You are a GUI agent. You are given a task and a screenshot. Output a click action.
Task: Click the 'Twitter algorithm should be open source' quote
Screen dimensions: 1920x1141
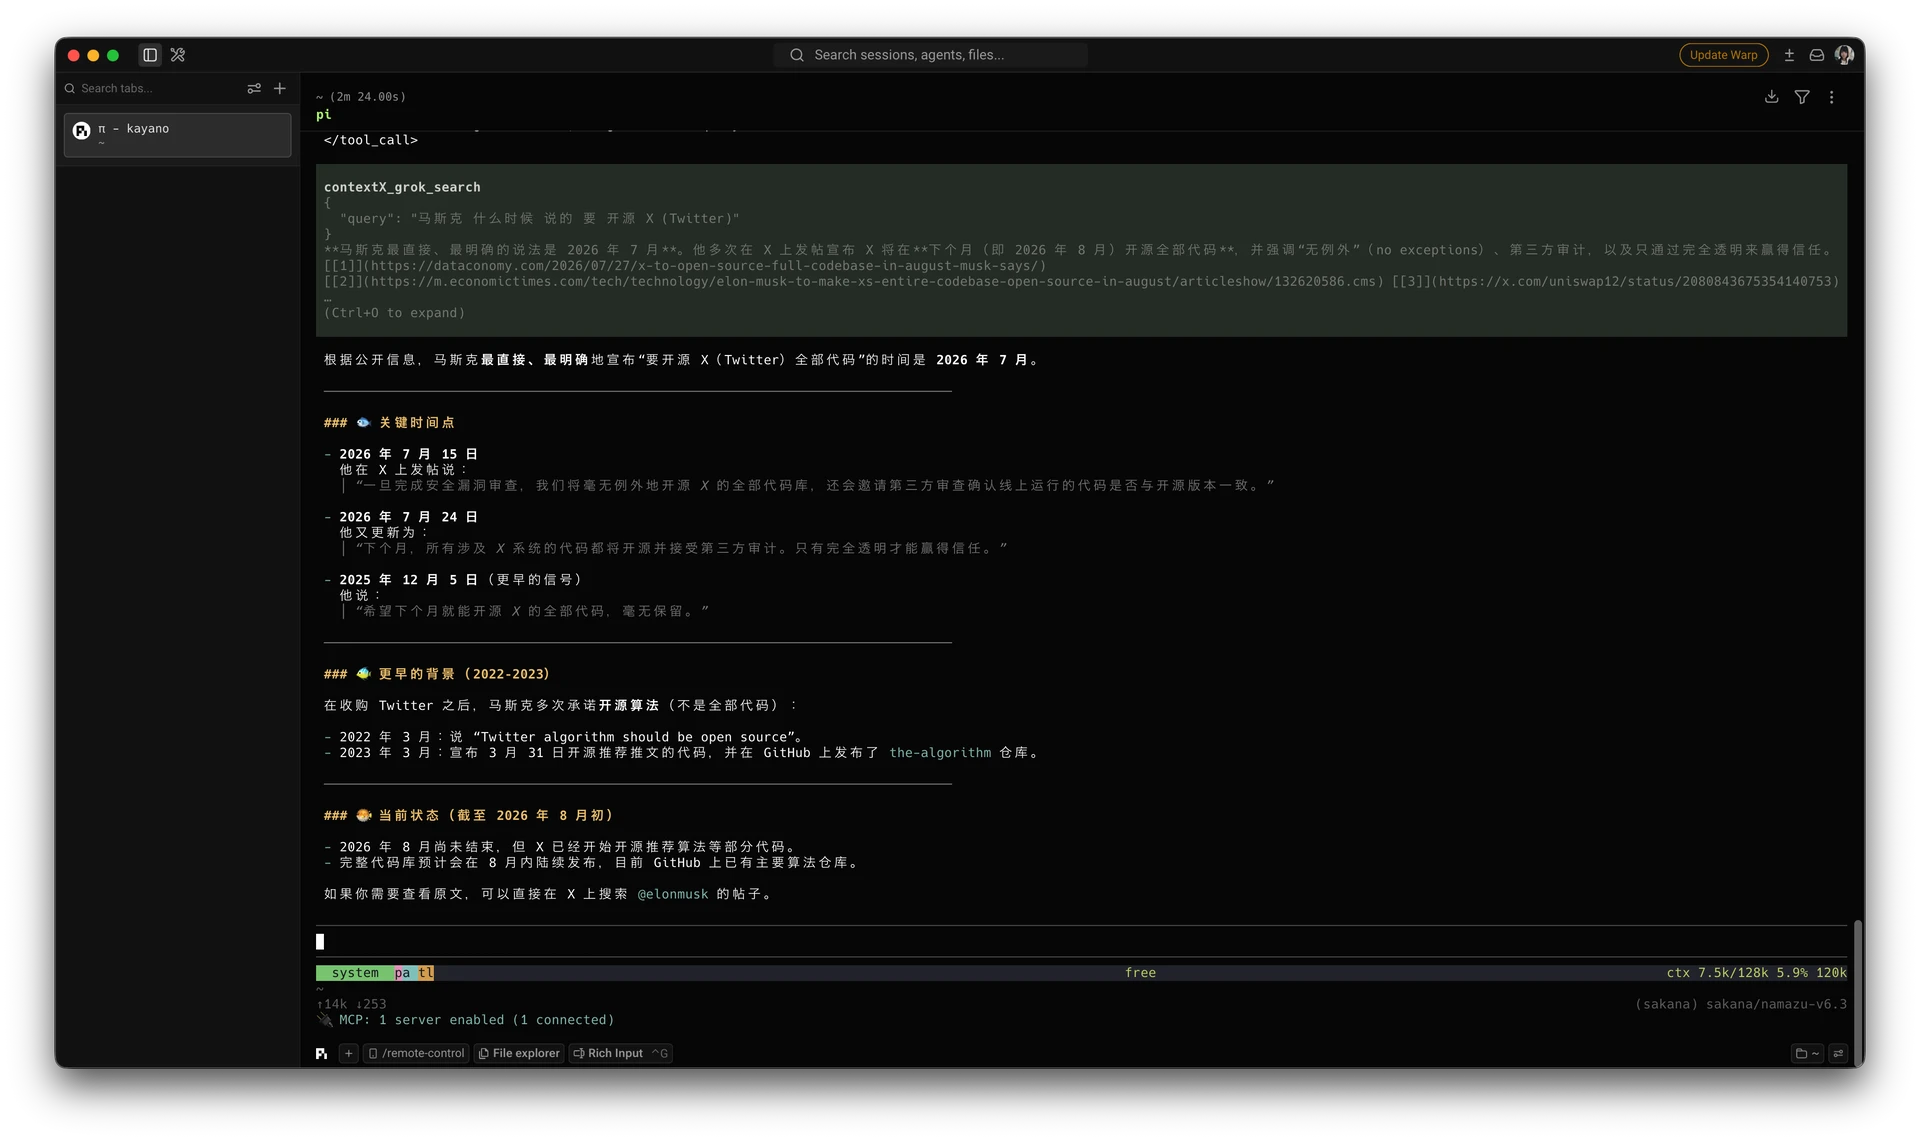[637, 737]
